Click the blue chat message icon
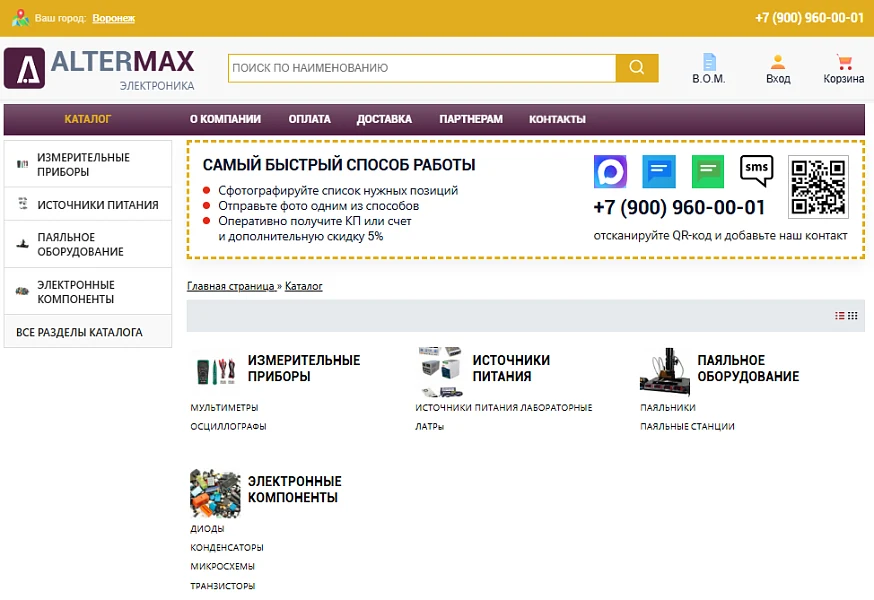Viewport: 874px width, 600px height. pos(659,172)
